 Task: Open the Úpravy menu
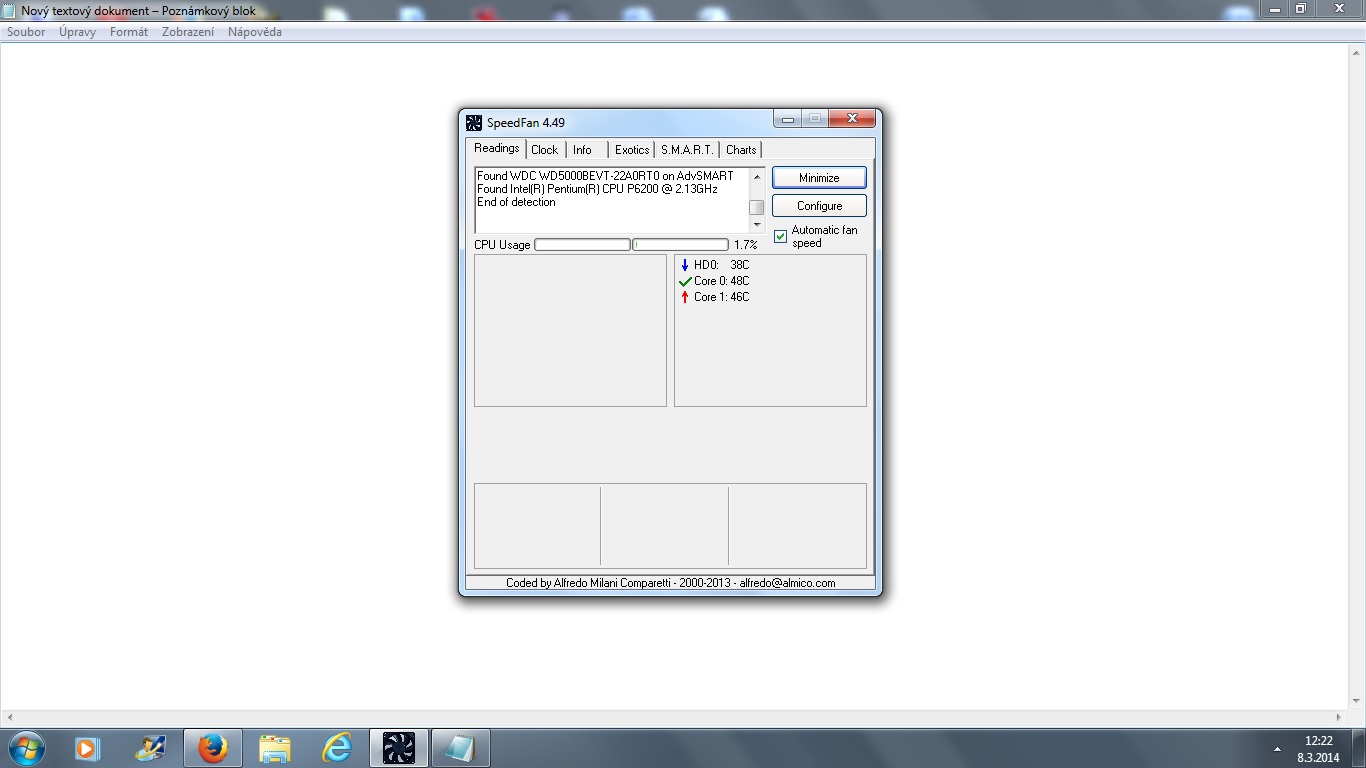77,32
